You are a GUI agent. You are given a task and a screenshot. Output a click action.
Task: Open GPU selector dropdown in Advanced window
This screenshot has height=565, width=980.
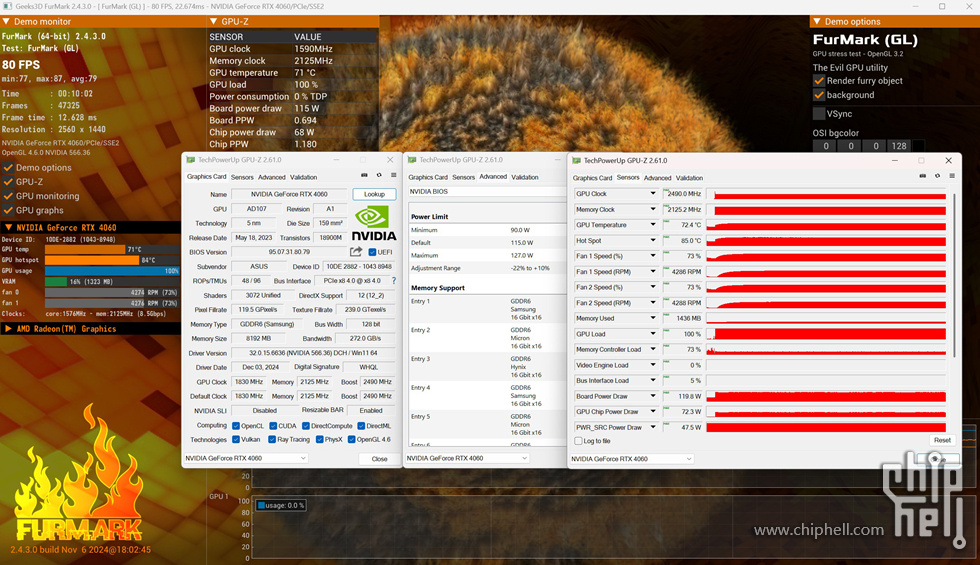point(467,458)
